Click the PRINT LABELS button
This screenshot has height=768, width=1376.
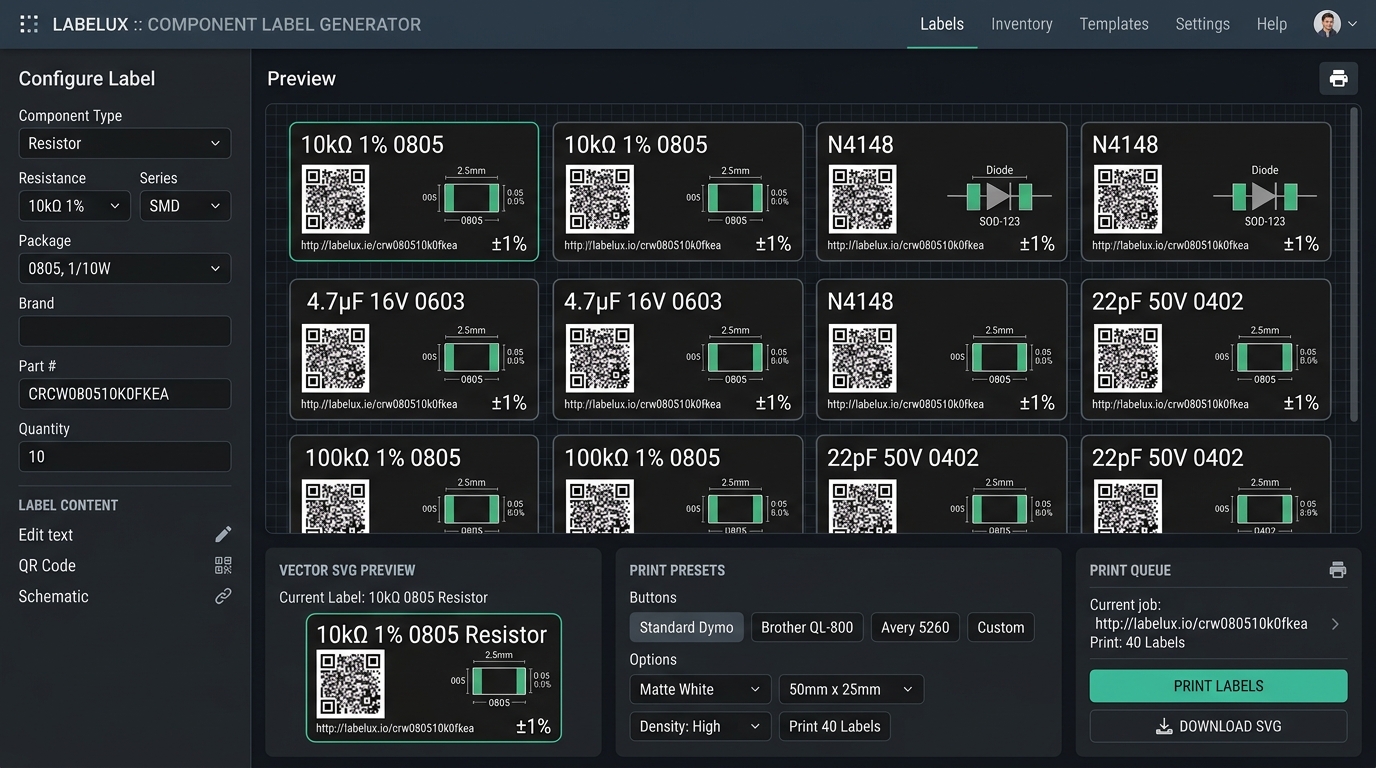click(x=1218, y=686)
